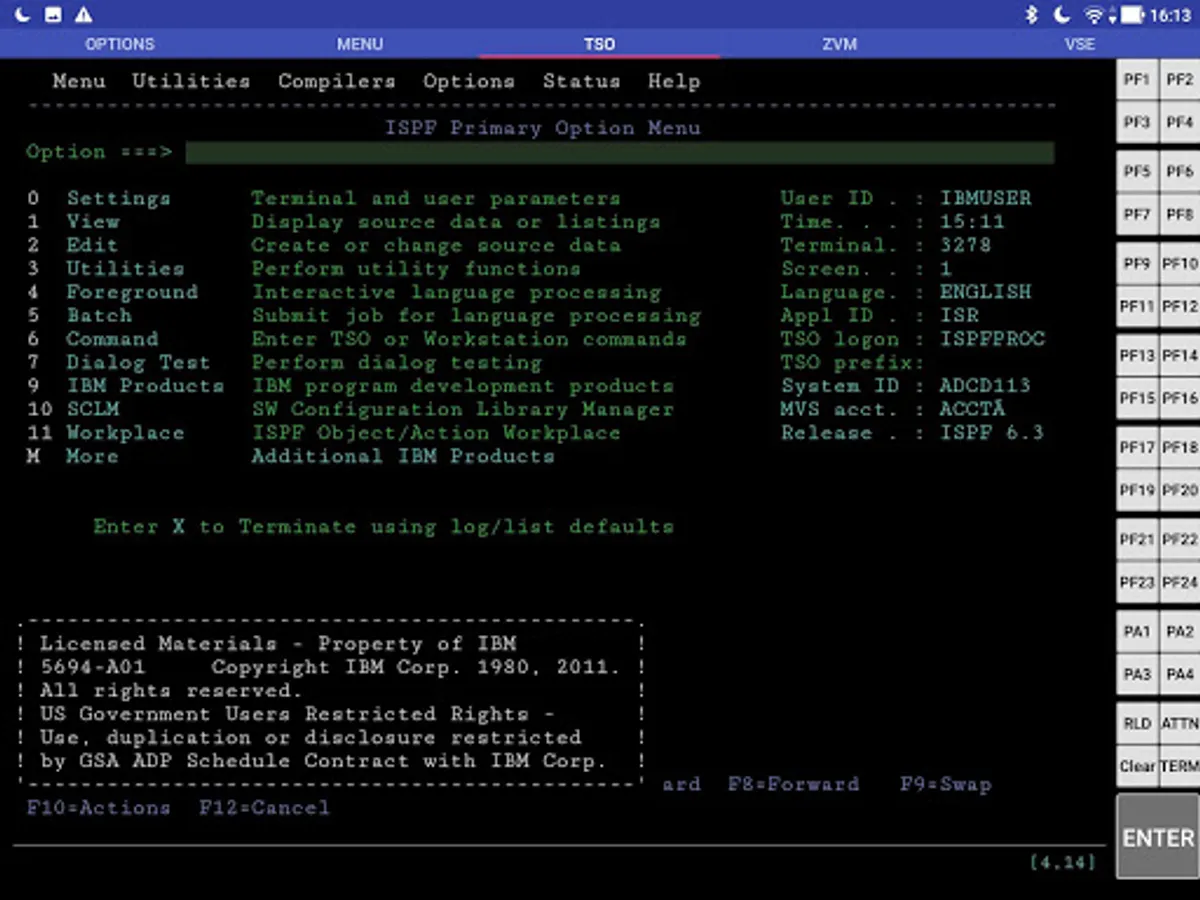The image size is (1200, 900).
Task: Select option 5 Batch
Action: tap(99, 315)
